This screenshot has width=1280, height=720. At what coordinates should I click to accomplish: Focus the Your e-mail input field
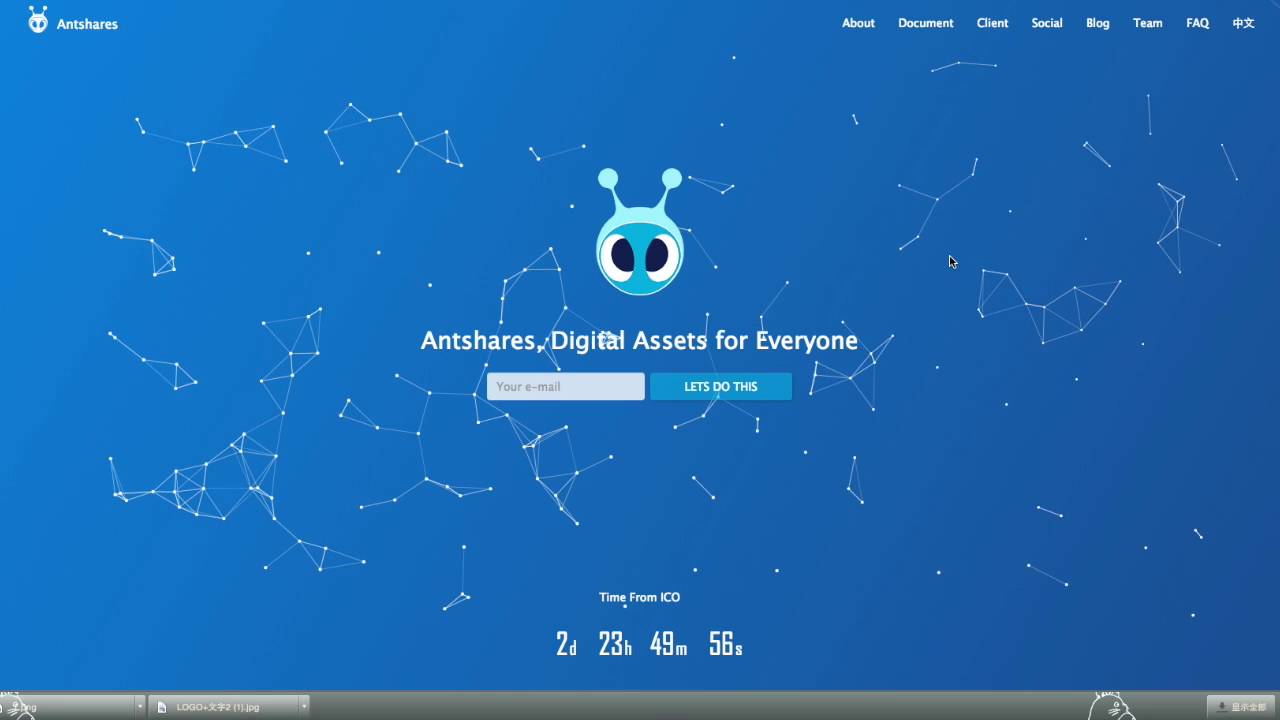click(566, 387)
